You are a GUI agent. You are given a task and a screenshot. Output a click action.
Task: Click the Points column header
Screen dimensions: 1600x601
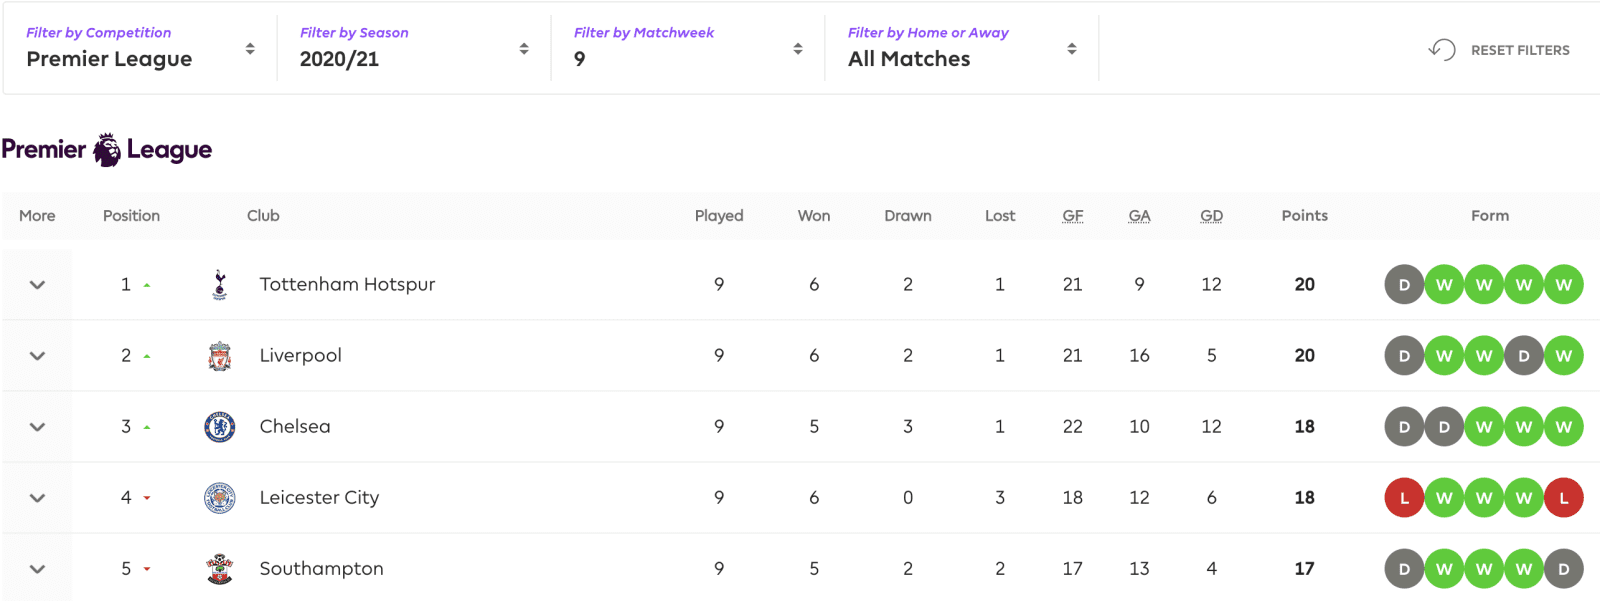(x=1305, y=216)
